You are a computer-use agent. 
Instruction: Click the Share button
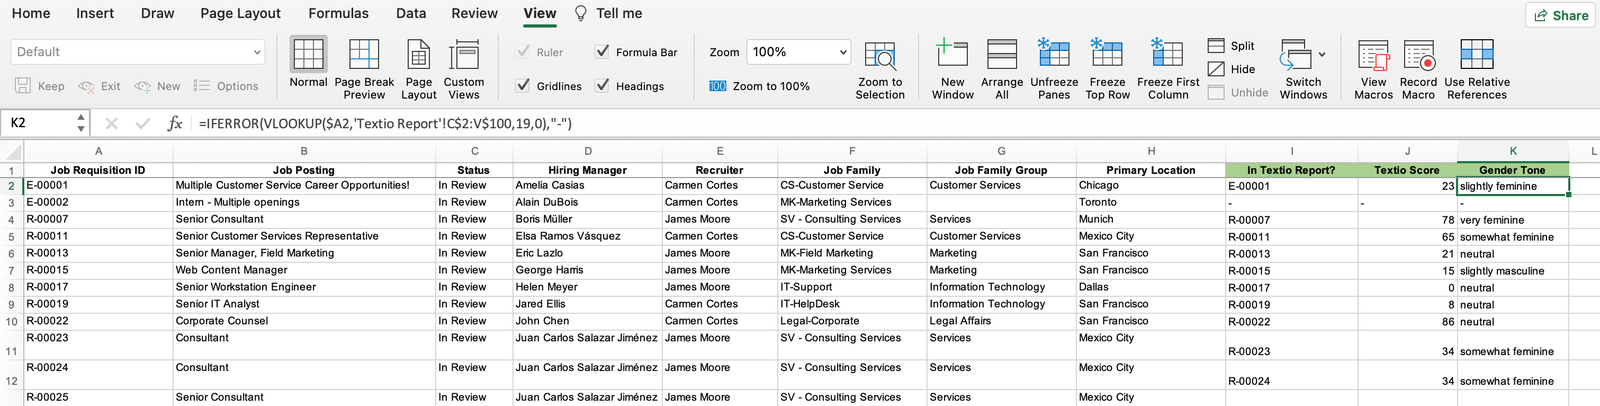(1559, 15)
